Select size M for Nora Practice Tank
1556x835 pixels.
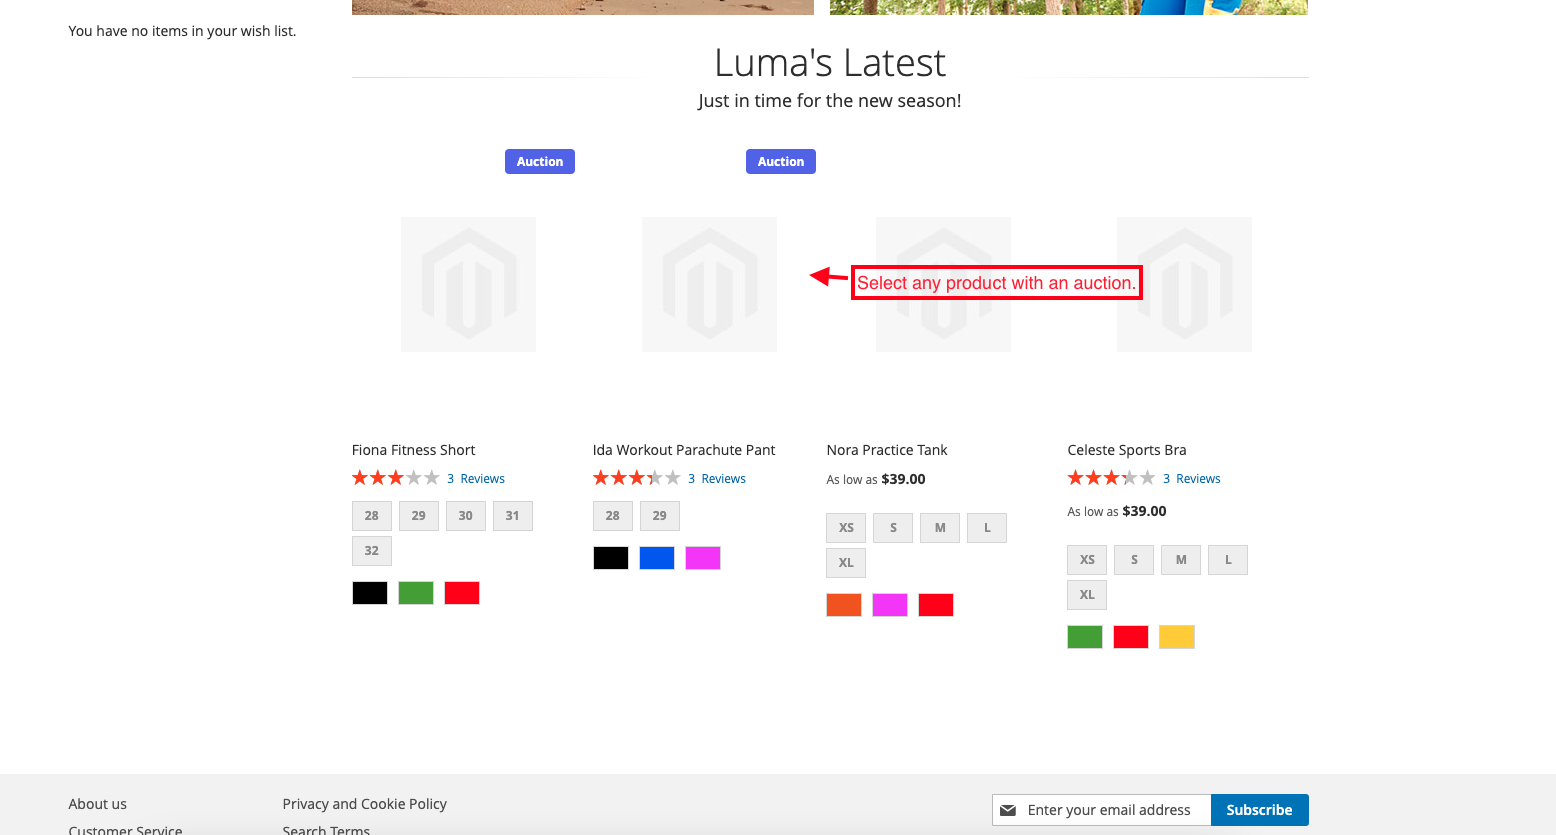(939, 528)
